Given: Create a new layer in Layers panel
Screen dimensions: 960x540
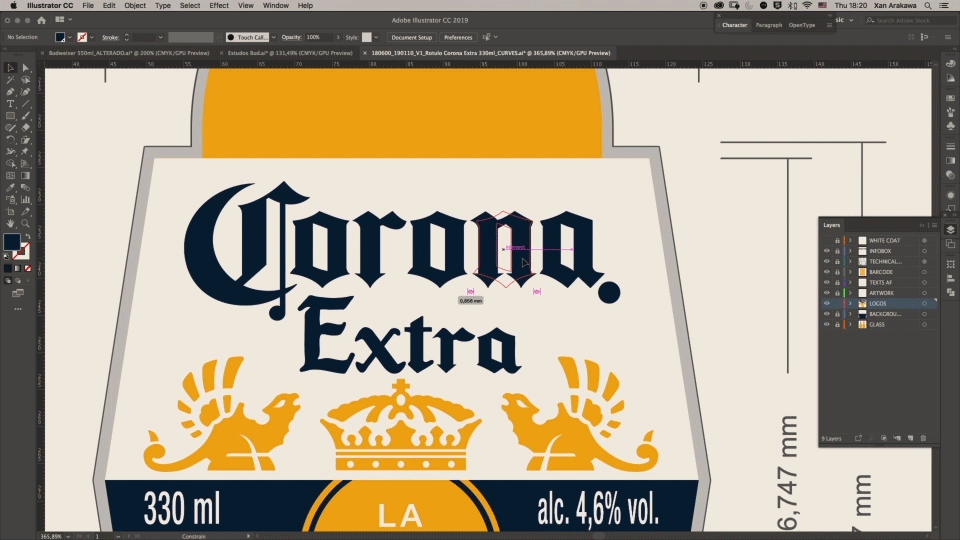Looking at the screenshot, I should [910, 438].
